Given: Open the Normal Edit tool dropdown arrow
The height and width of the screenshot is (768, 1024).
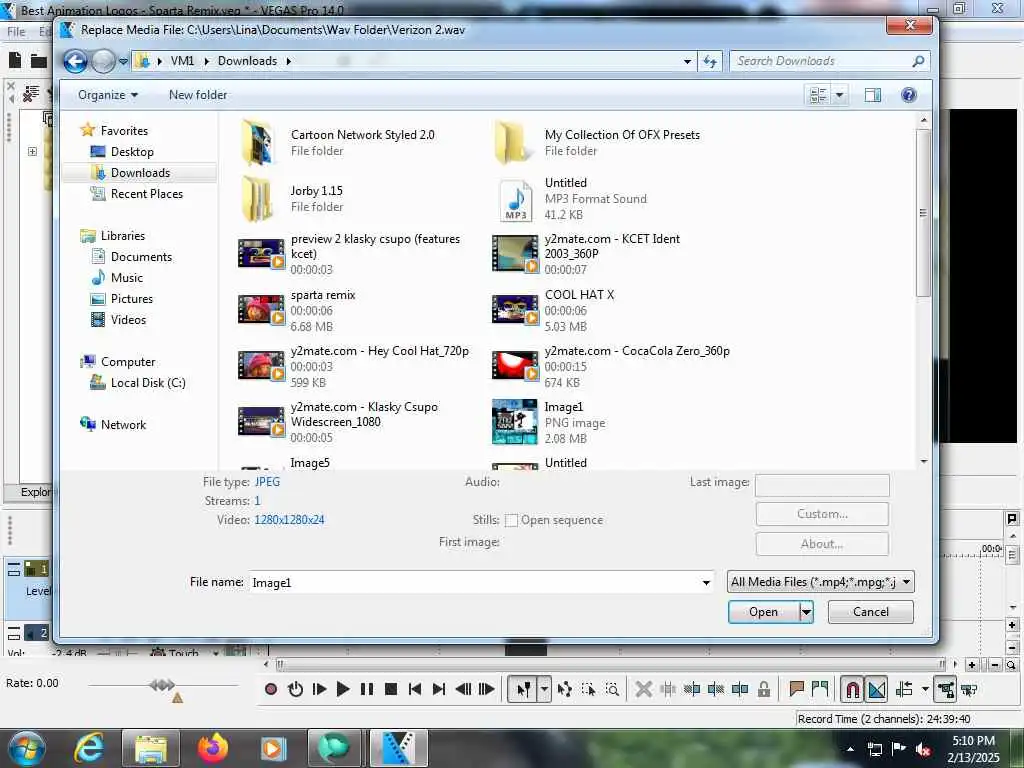Looking at the screenshot, I should 544,689.
